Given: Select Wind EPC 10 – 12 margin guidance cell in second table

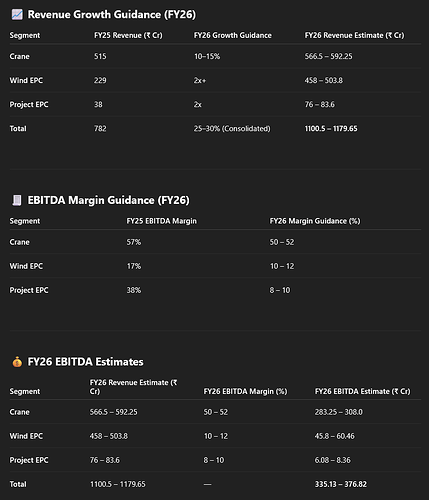Looking at the screenshot, I should tap(282, 266).
